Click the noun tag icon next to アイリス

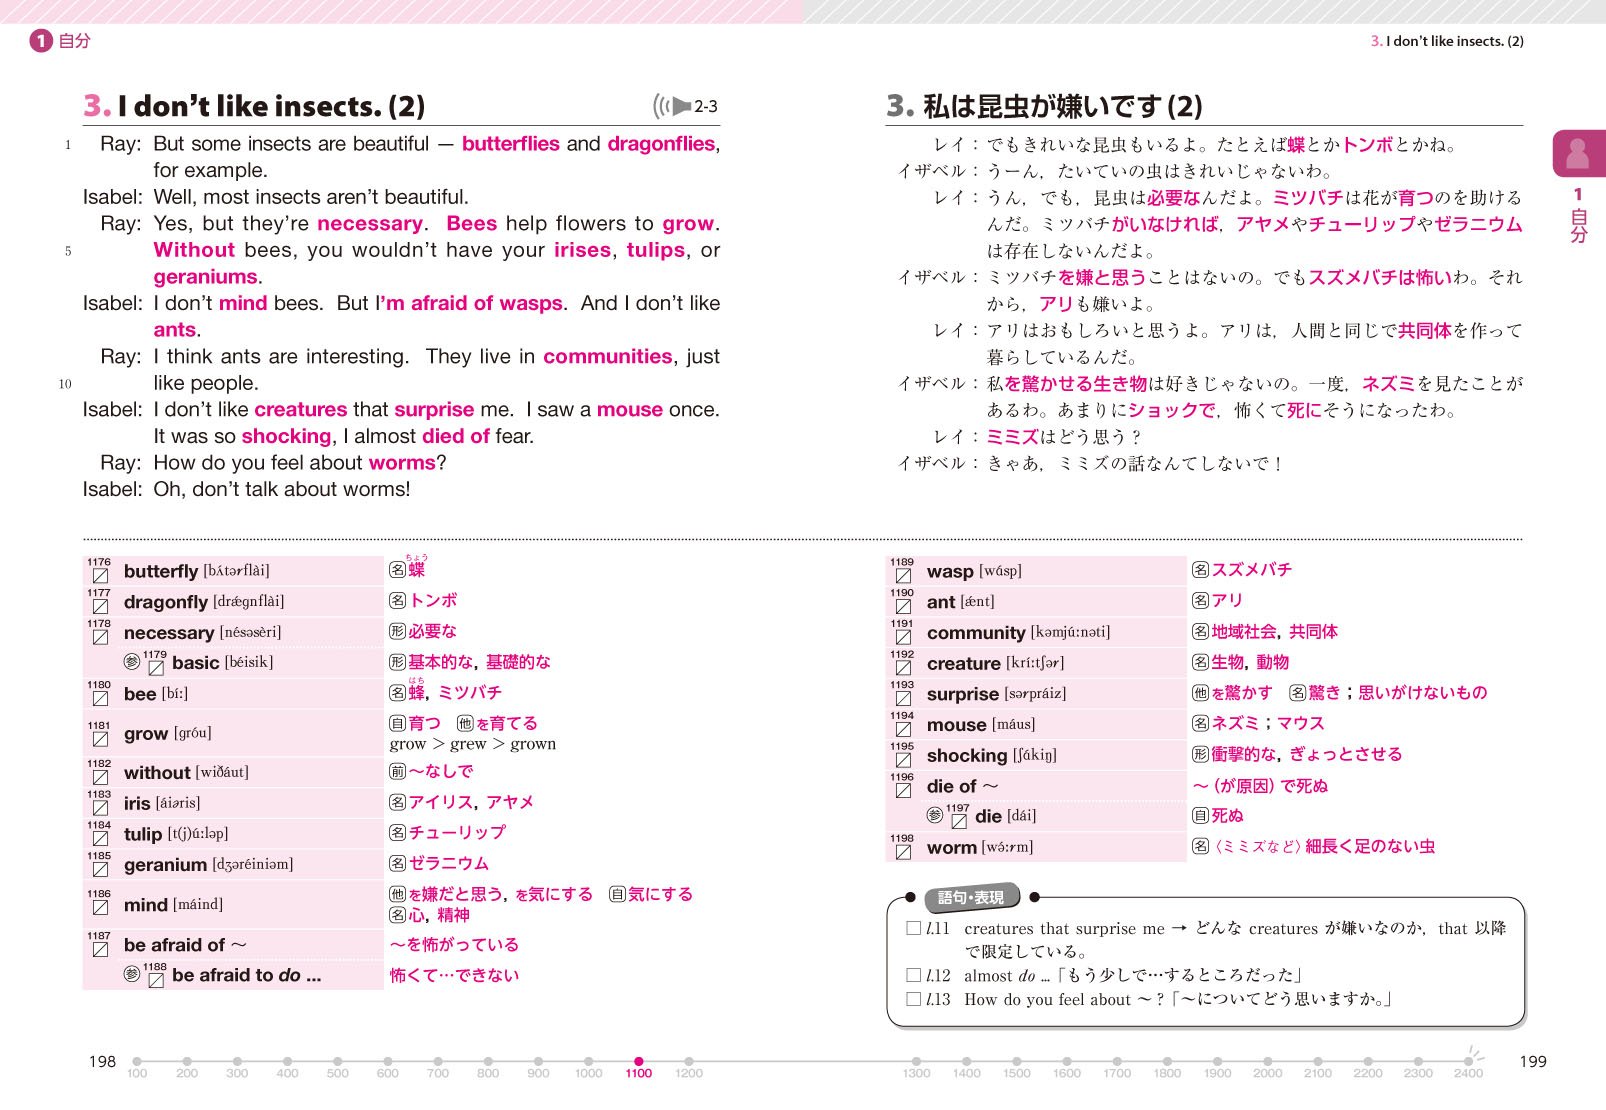(397, 802)
